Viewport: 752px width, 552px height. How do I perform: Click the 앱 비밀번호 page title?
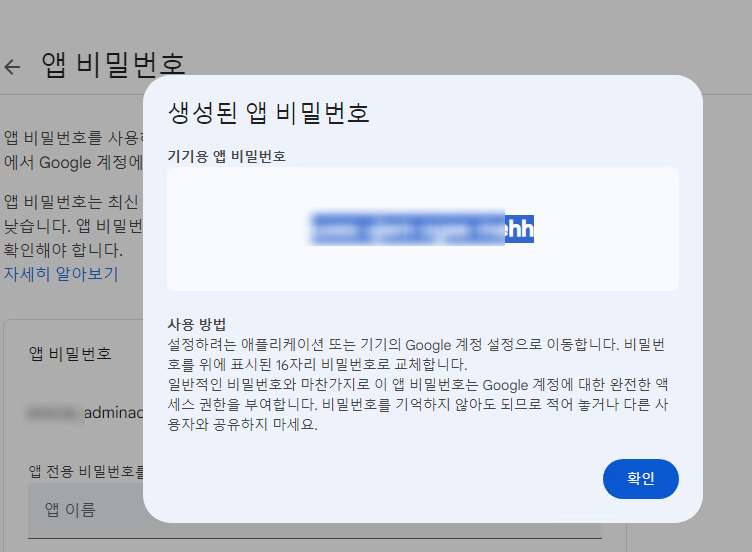click(x=113, y=65)
